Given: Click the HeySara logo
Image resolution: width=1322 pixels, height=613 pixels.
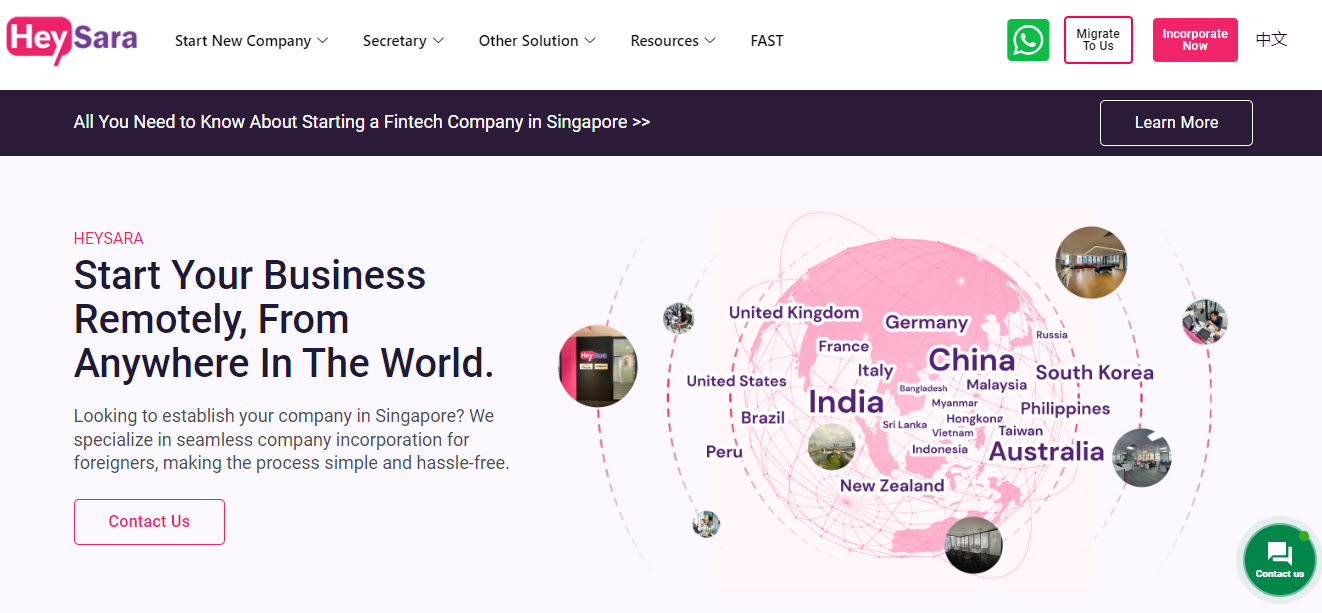Looking at the screenshot, I should pos(71,40).
